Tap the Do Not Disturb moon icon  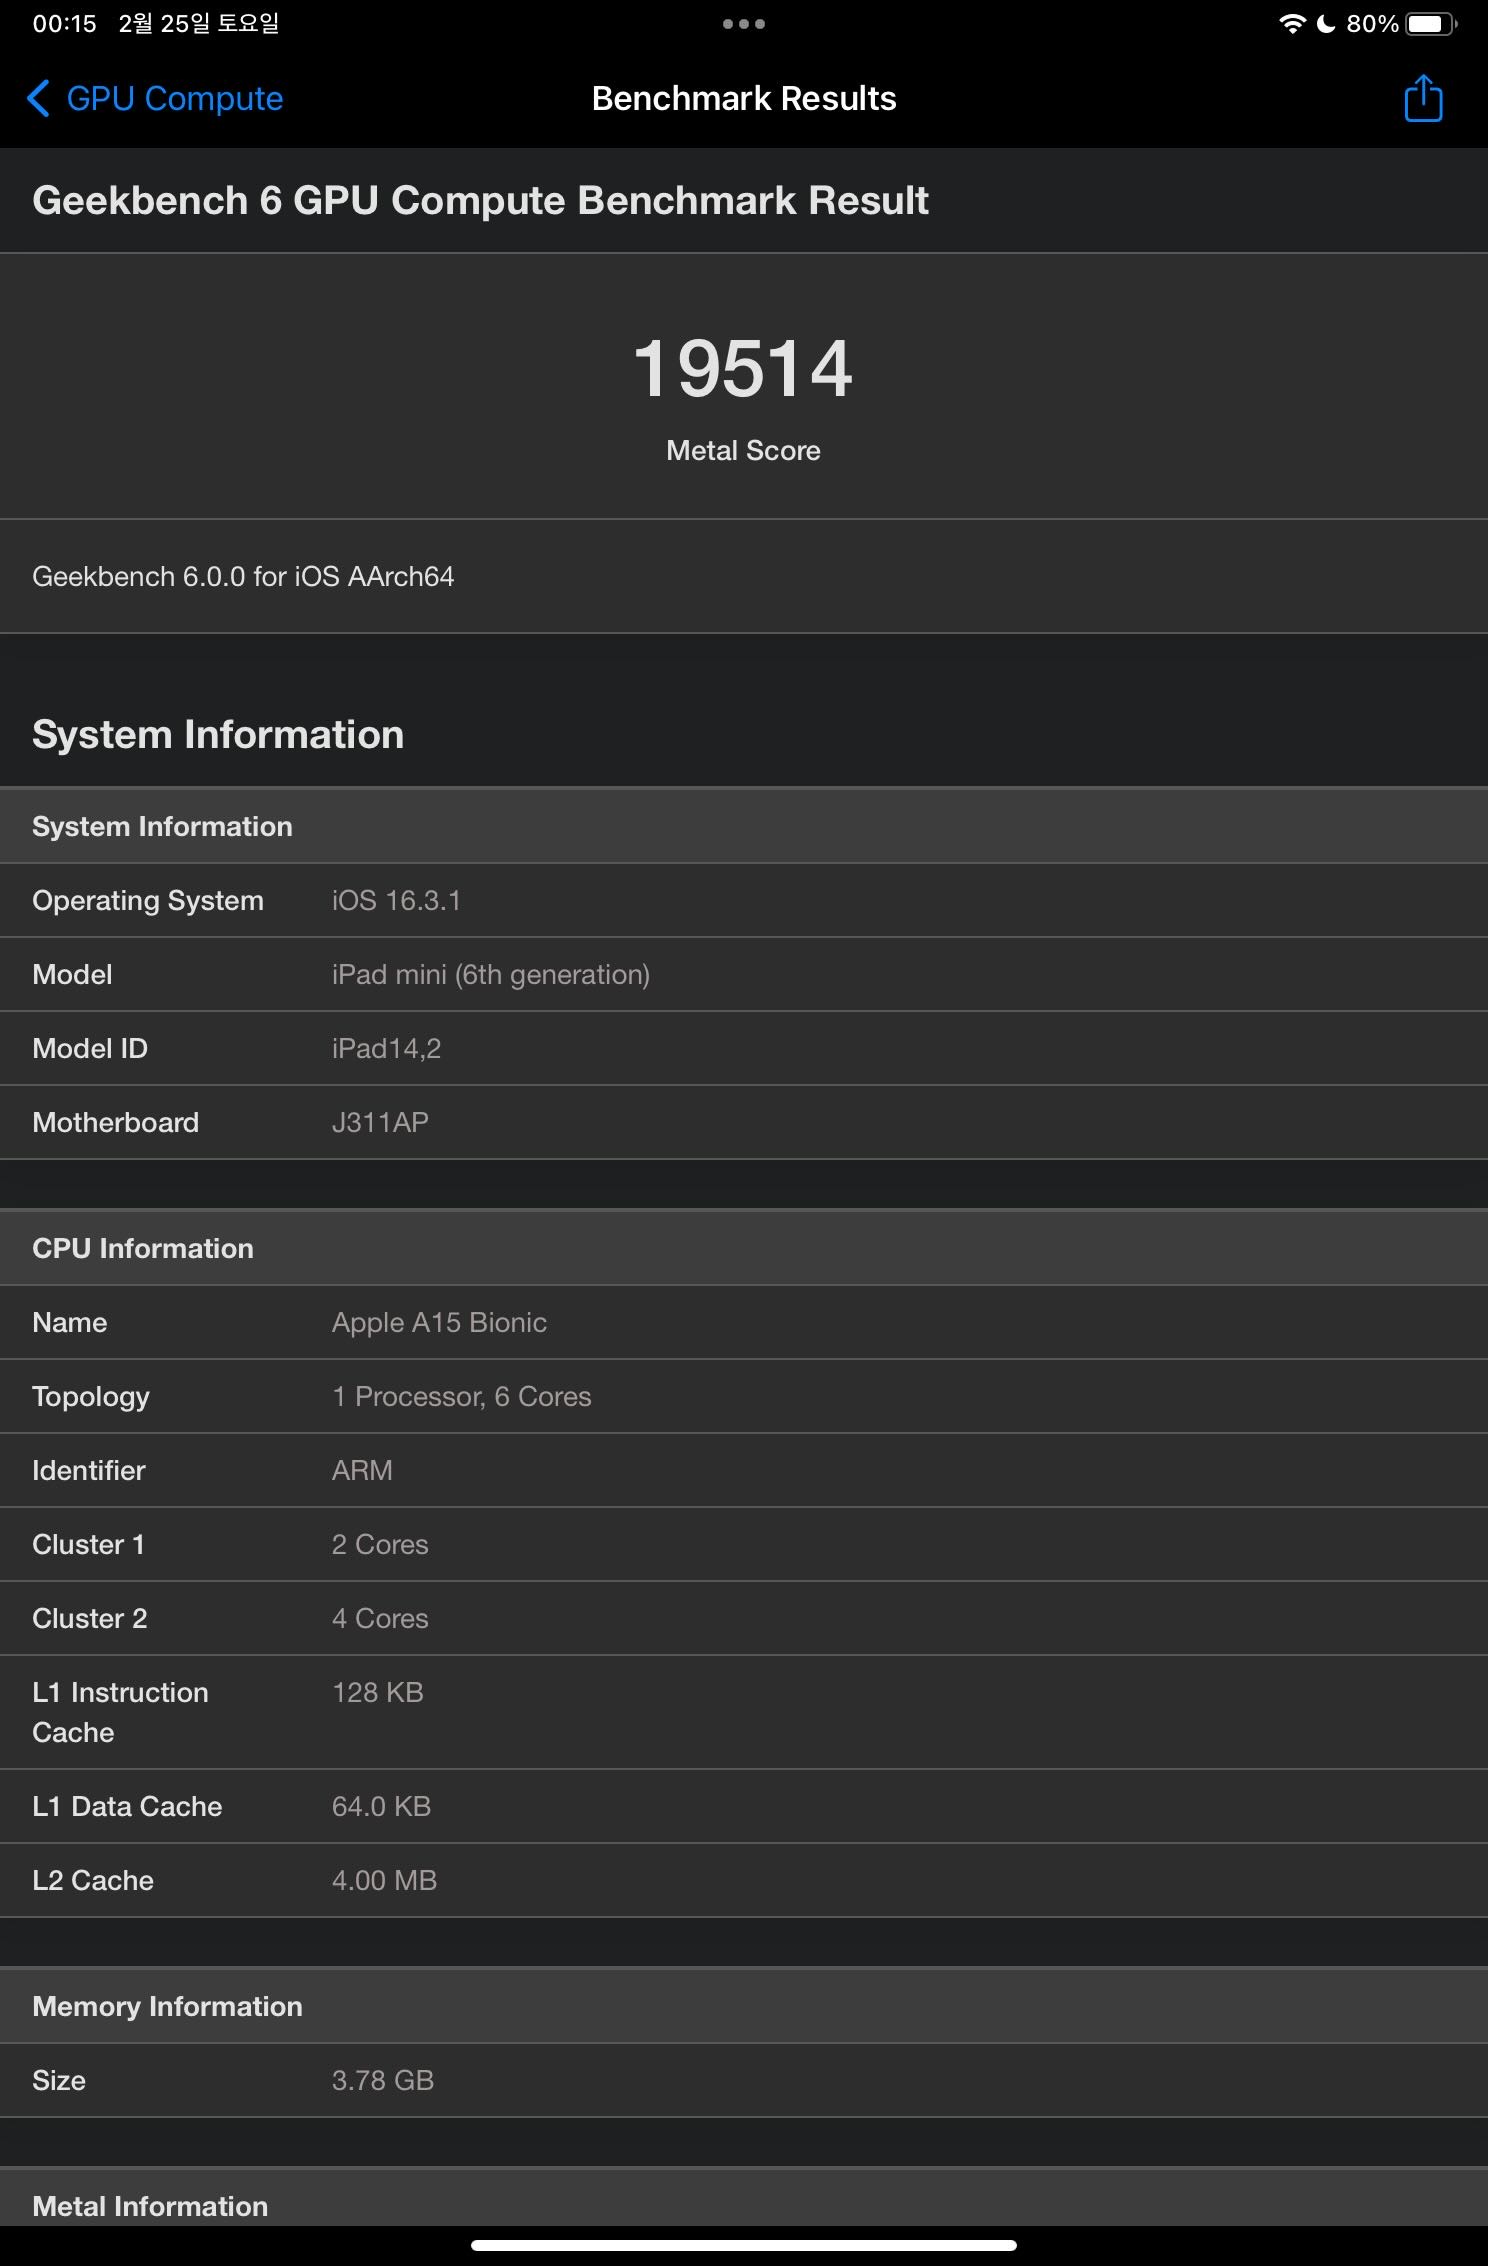pos(1326,24)
